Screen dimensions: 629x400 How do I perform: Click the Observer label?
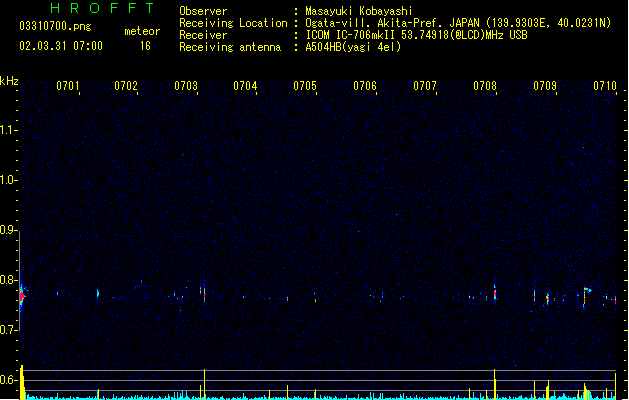[203, 11]
